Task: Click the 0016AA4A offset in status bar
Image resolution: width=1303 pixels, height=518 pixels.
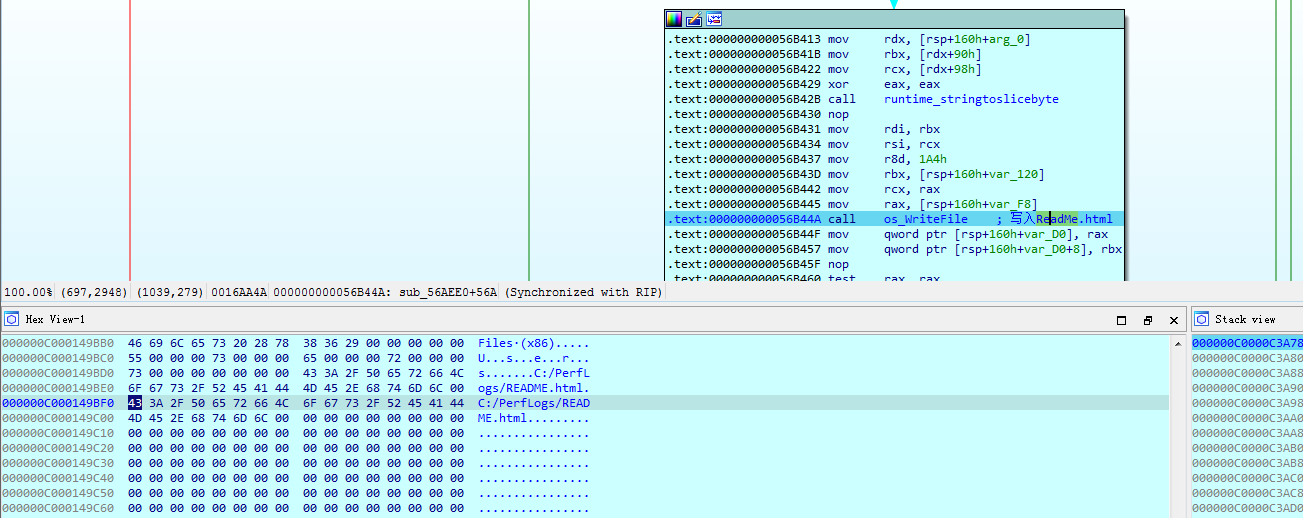Action: pos(239,292)
